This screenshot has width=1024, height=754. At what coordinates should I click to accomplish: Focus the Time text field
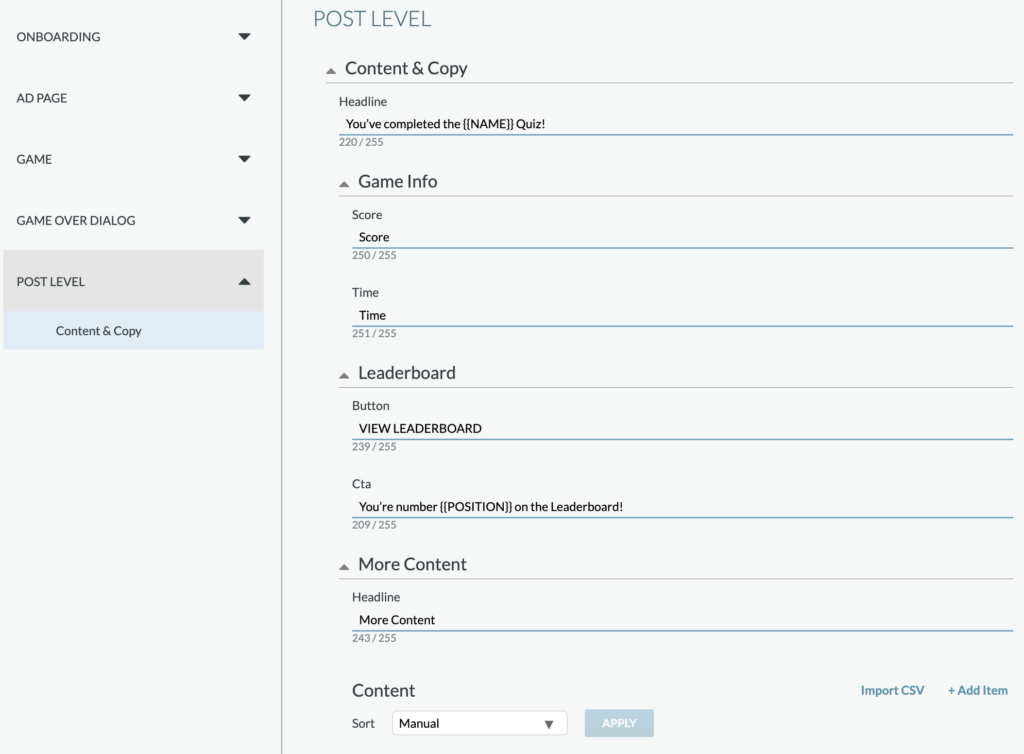[682, 315]
